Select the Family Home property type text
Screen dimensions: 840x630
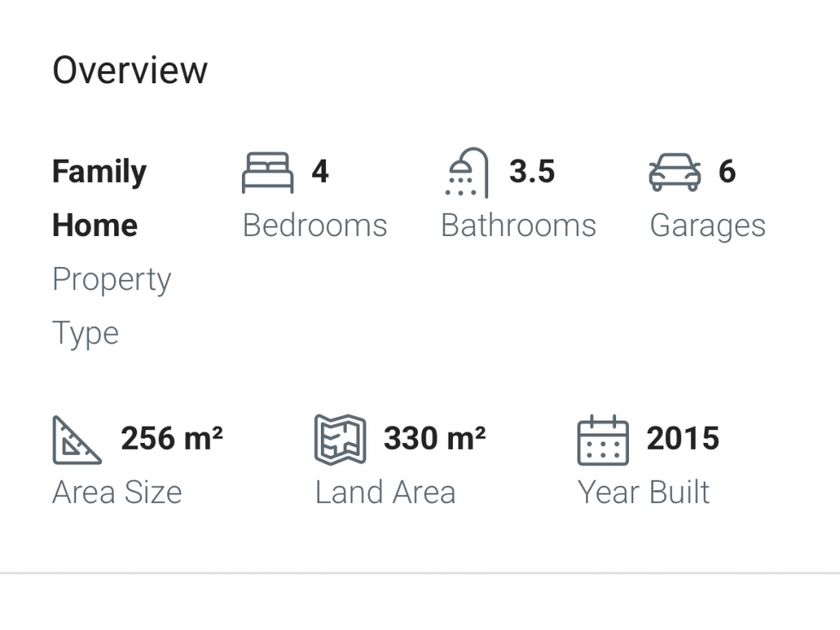tap(99, 198)
